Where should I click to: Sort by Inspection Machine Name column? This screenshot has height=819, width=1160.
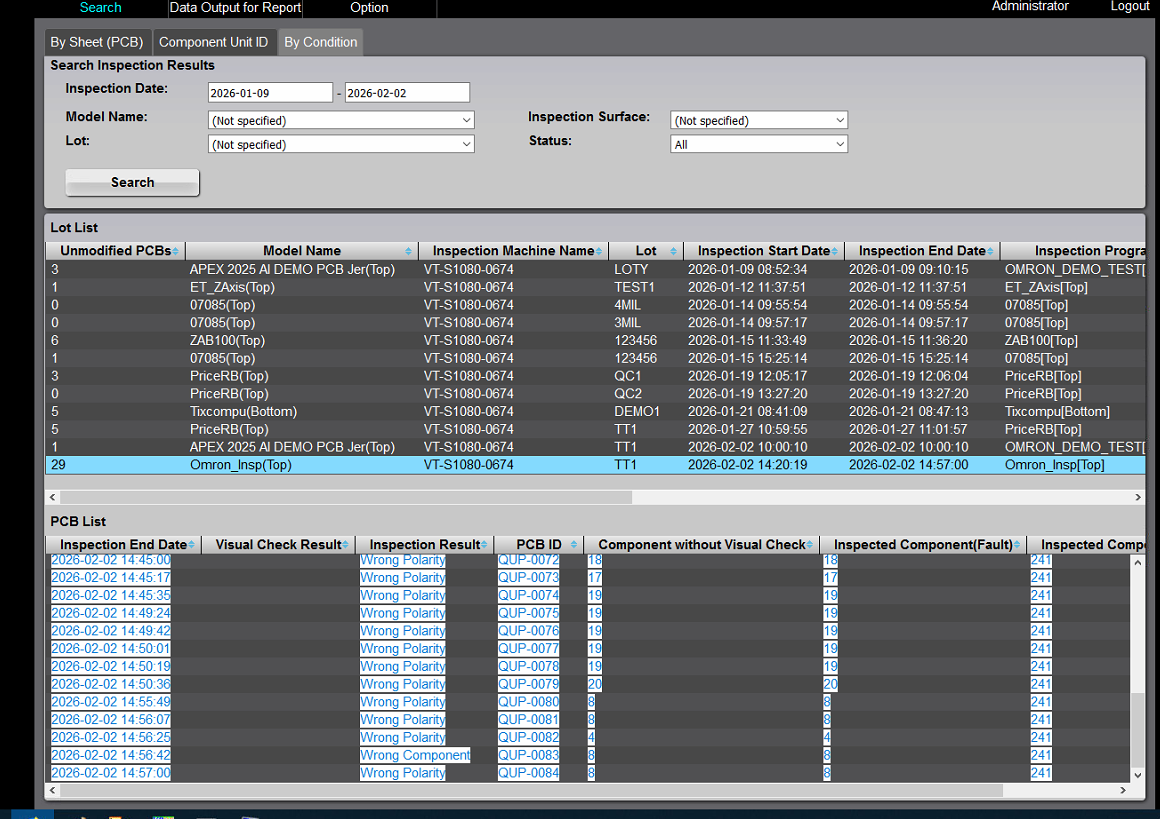[x=513, y=251]
